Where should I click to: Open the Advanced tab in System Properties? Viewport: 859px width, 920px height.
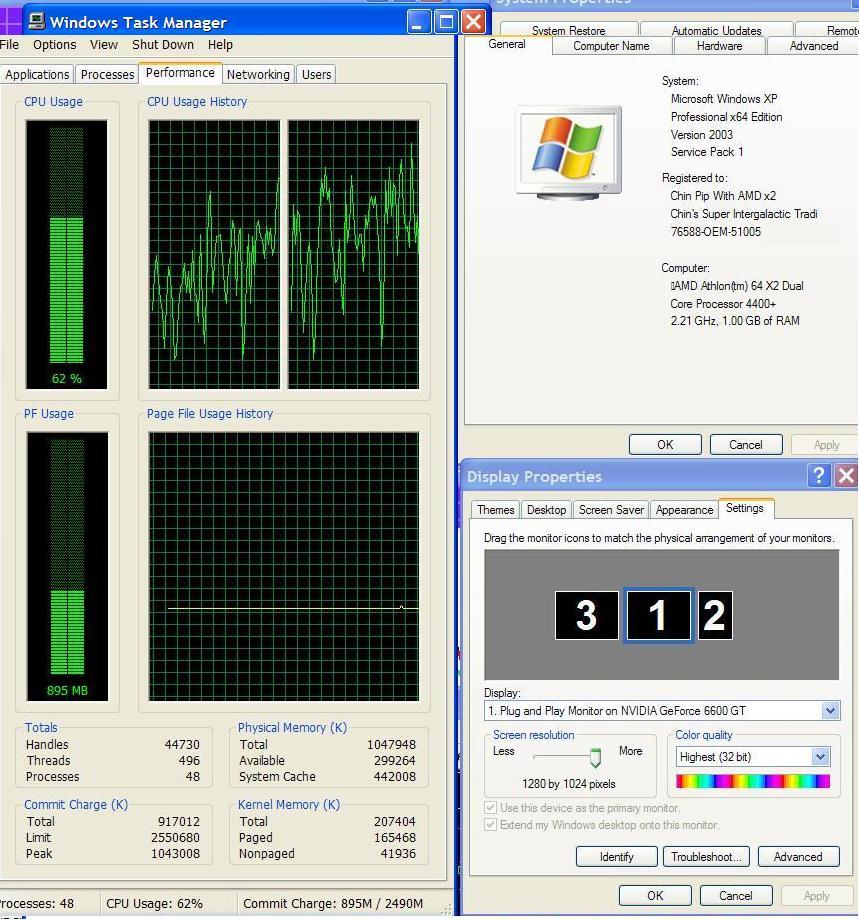pos(813,46)
